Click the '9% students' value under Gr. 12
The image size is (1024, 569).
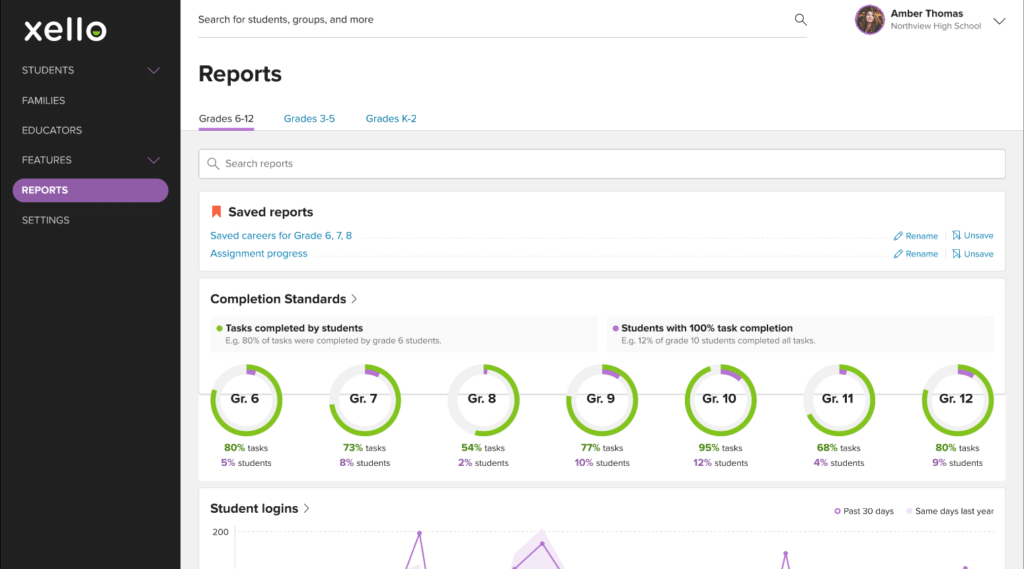(x=957, y=463)
